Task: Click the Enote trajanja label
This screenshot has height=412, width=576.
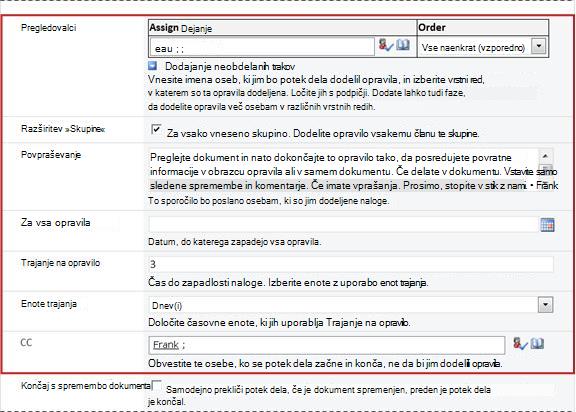Action: coord(49,304)
